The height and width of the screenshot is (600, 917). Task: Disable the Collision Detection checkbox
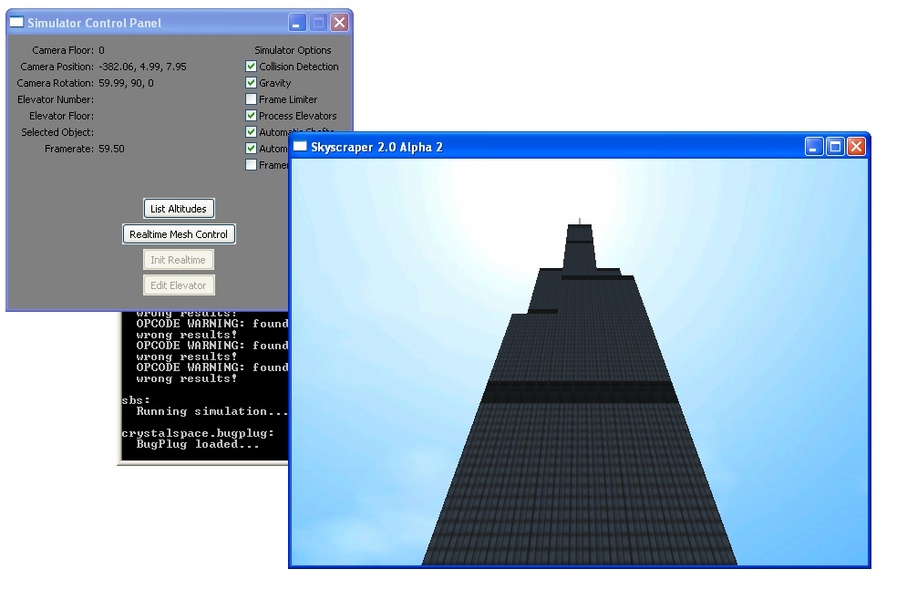[251, 67]
